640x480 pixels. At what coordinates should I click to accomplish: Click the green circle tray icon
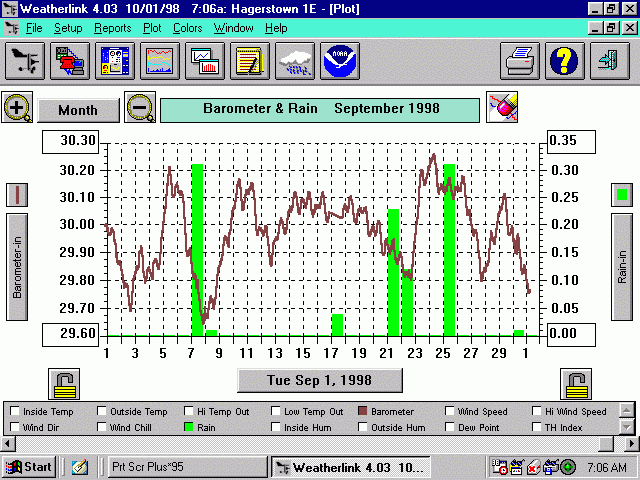pos(568,467)
